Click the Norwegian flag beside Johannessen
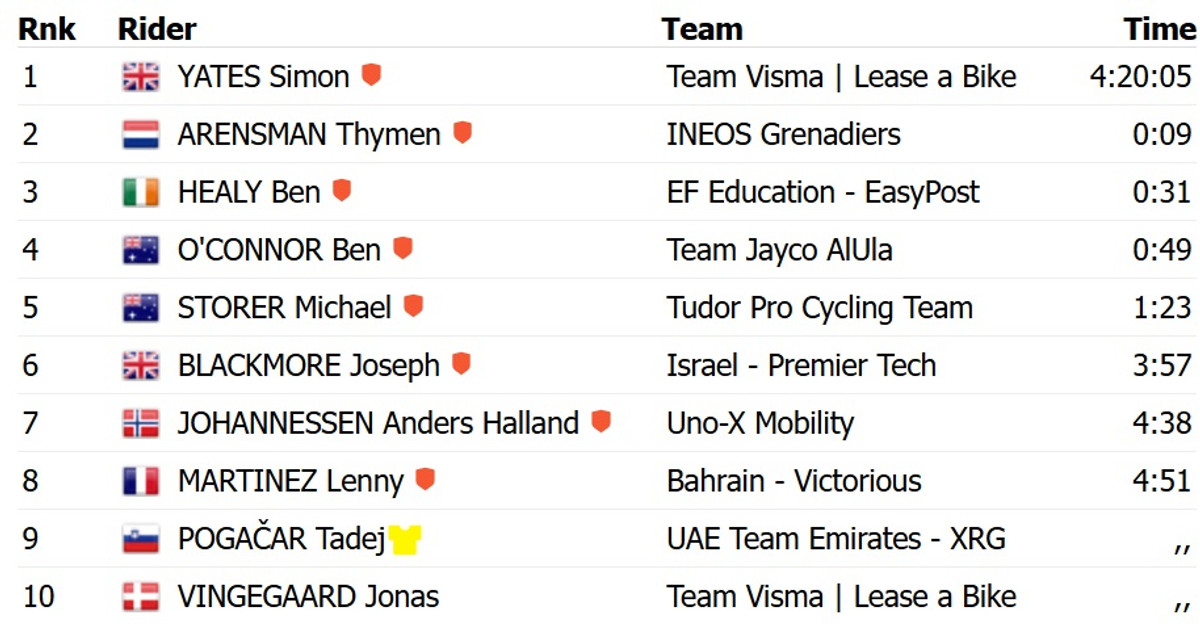The image size is (1200, 624). pyautogui.click(x=141, y=424)
